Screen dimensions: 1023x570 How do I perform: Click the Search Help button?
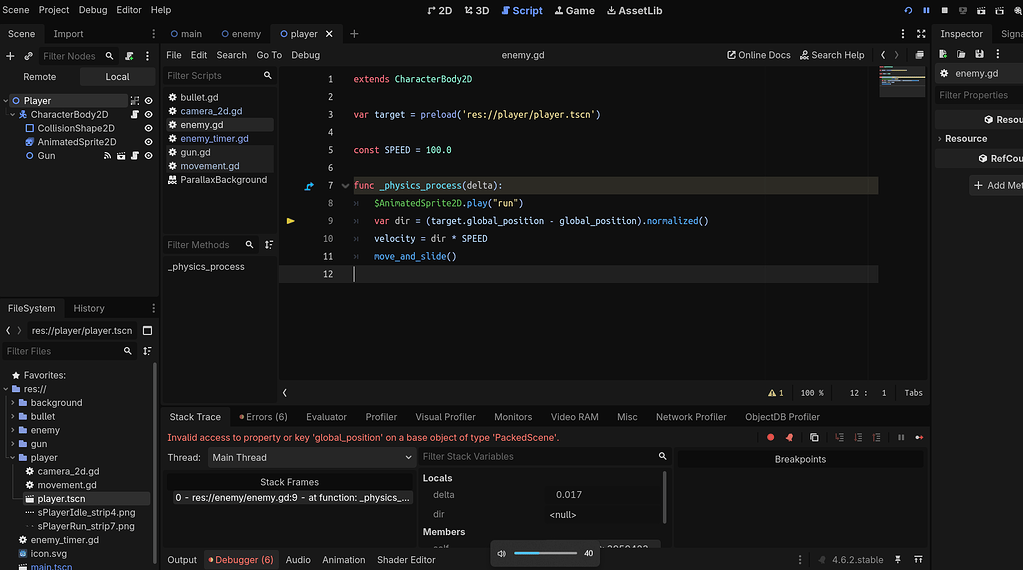pyautogui.click(x=832, y=55)
